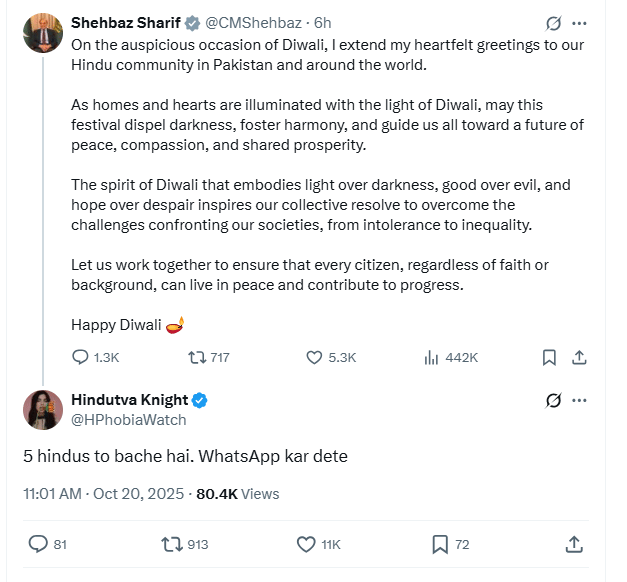Viewport: 627px width, 582px height.
Task: Retweet Shehbaz Sharif's Diwali post
Action: [198, 357]
